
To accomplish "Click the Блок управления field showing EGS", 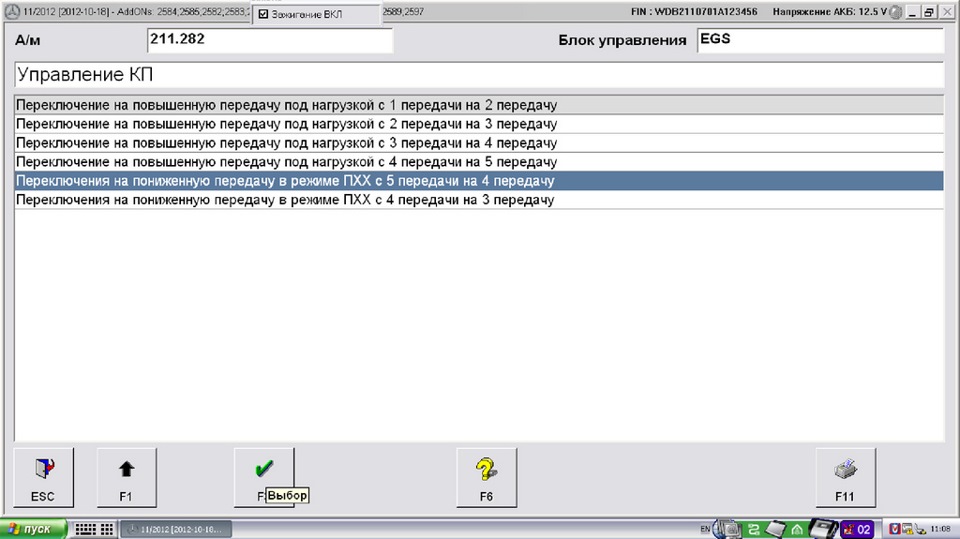I will (x=820, y=40).
